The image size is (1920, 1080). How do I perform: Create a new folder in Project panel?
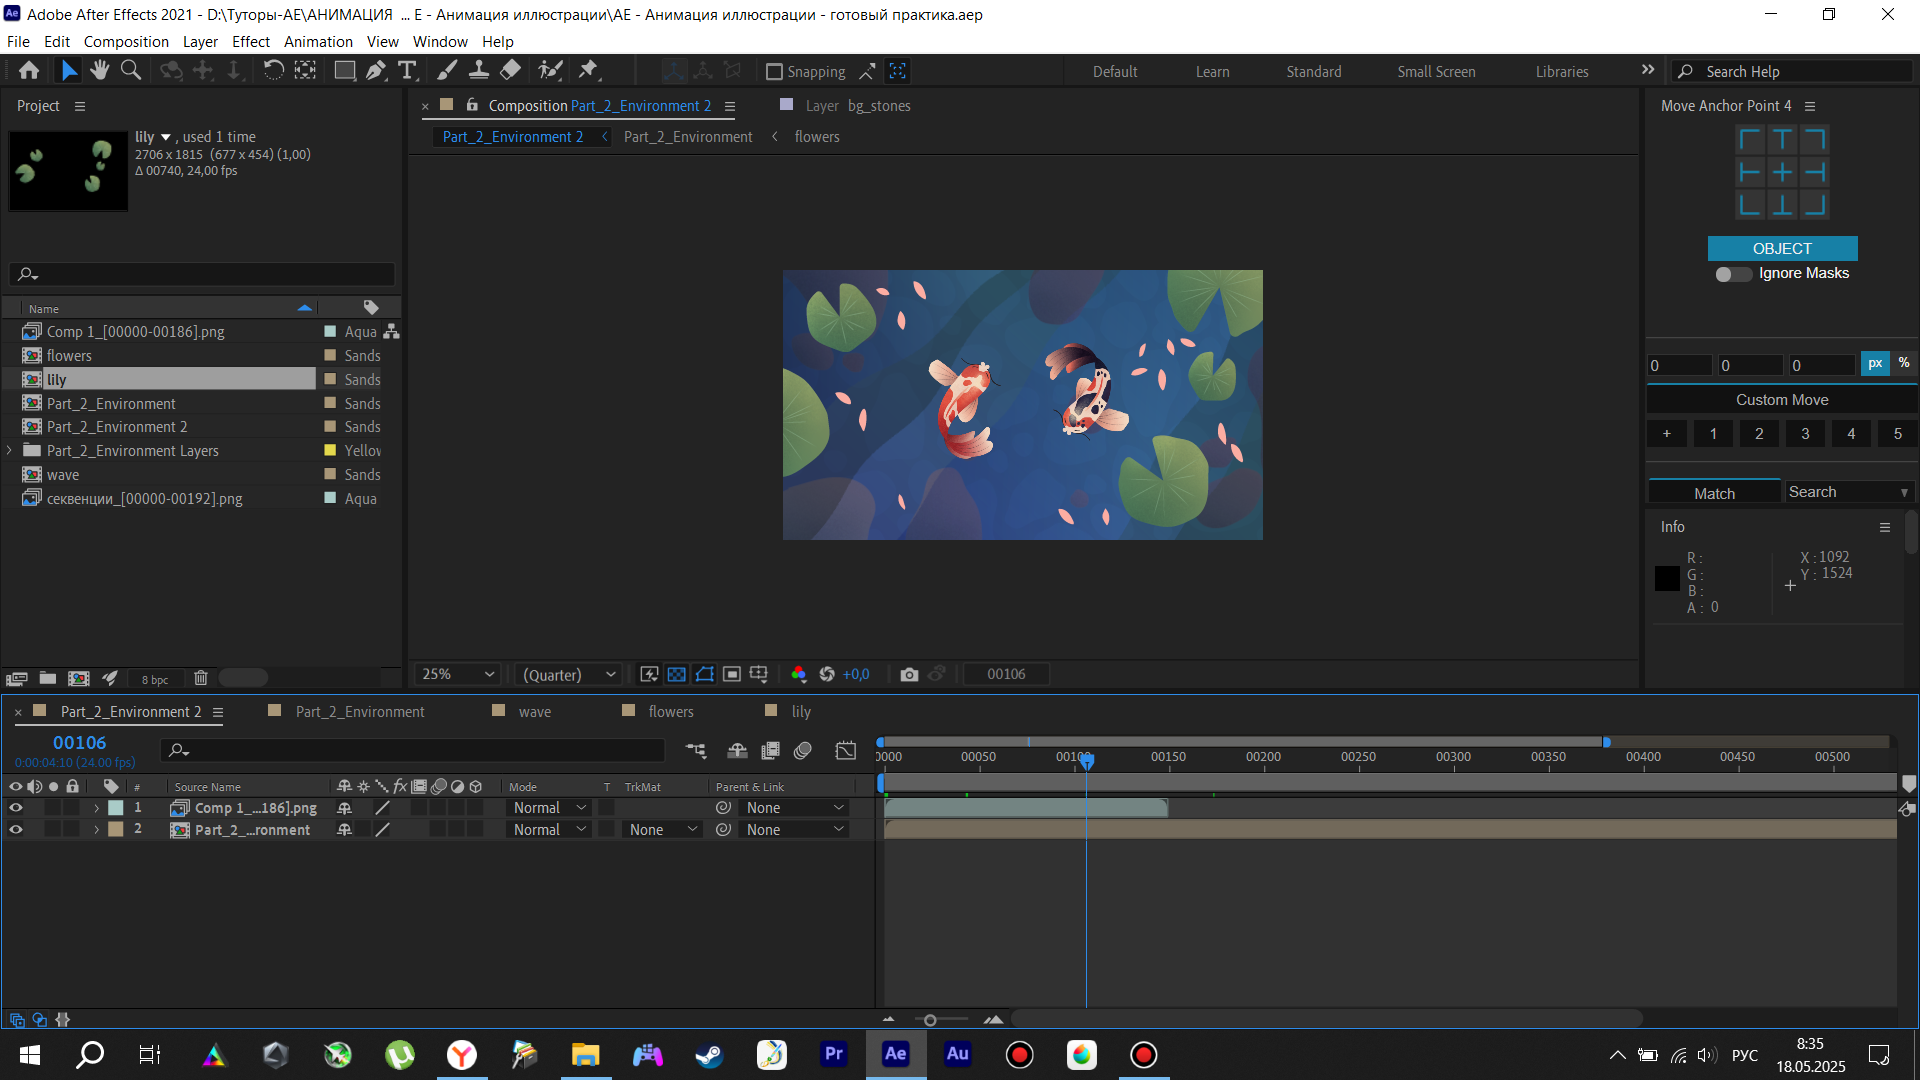(48, 679)
